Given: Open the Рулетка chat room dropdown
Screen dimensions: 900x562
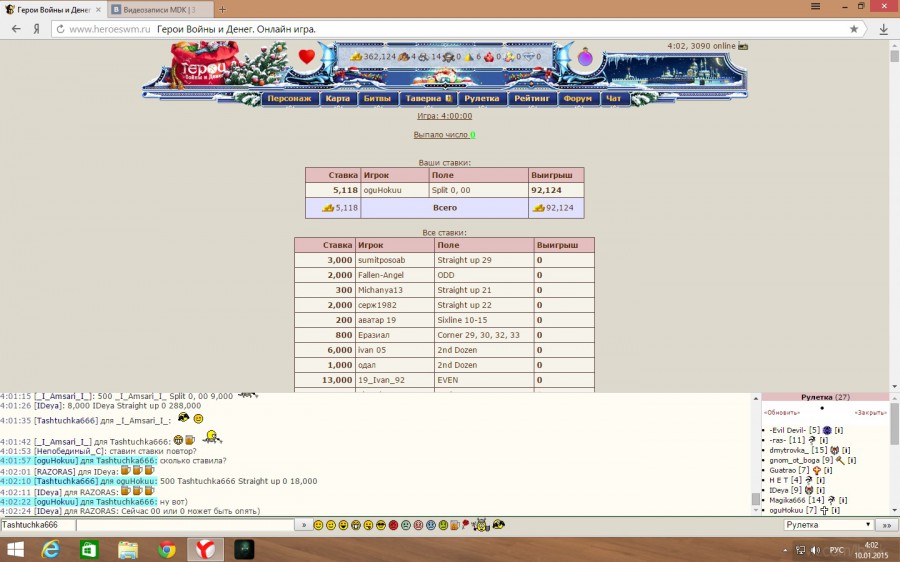Looking at the screenshot, I should coord(827,525).
